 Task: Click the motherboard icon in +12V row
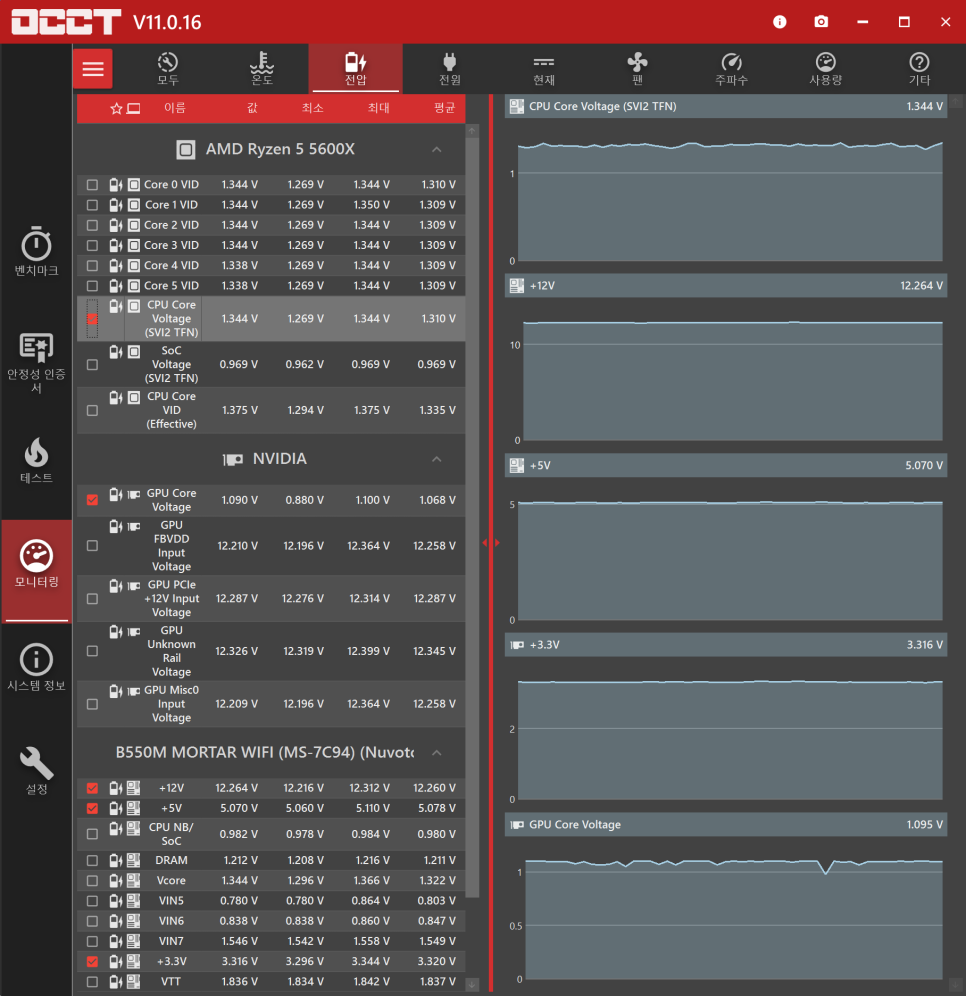133,788
